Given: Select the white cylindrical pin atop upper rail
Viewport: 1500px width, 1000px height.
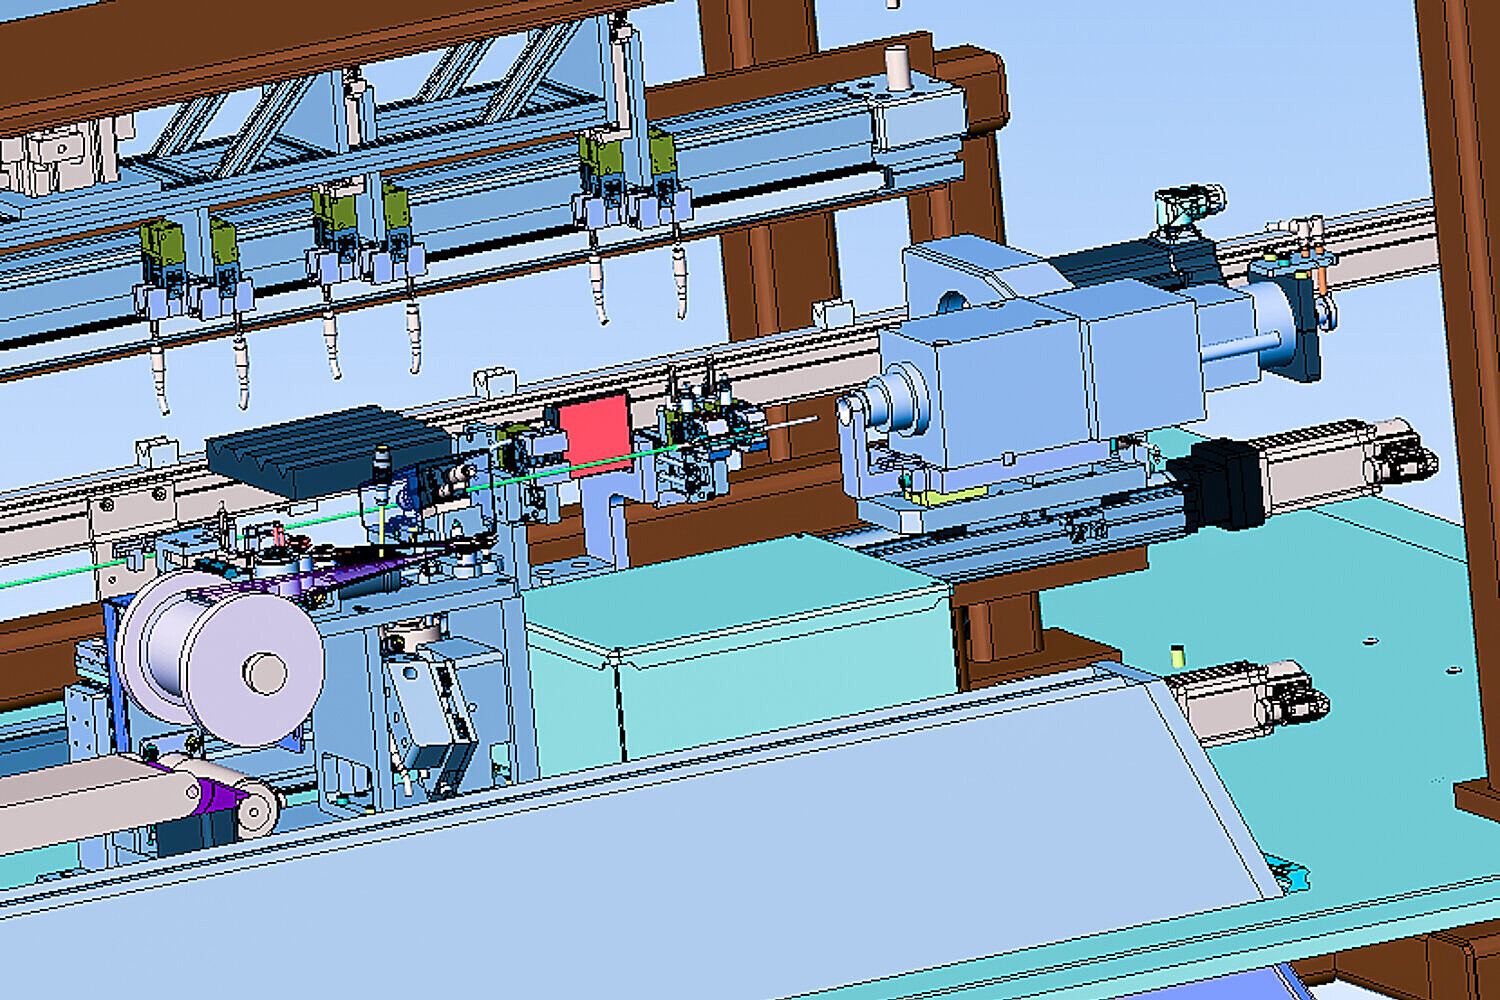Looking at the screenshot, I should tap(897, 65).
